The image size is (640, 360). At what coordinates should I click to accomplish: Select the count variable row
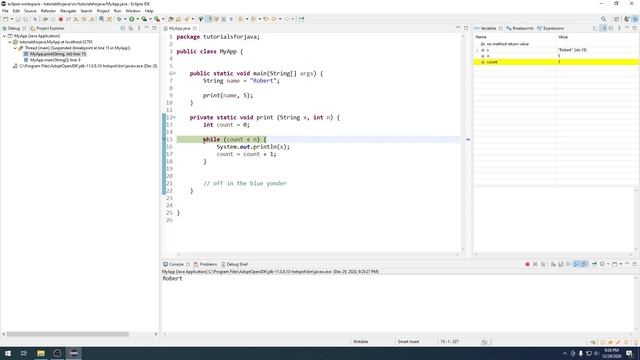[x=556, y=62]
